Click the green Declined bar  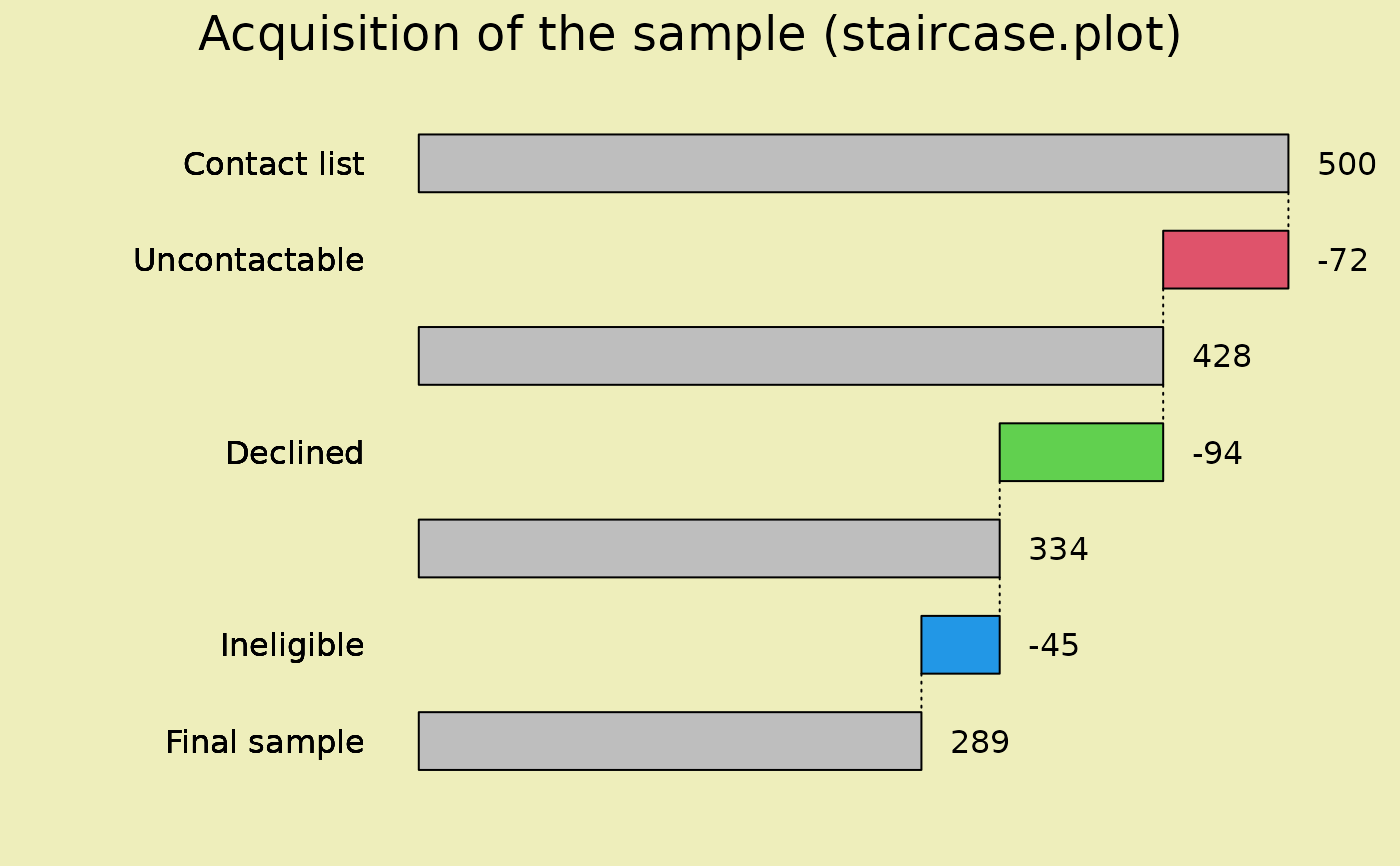click(1081, 452)
